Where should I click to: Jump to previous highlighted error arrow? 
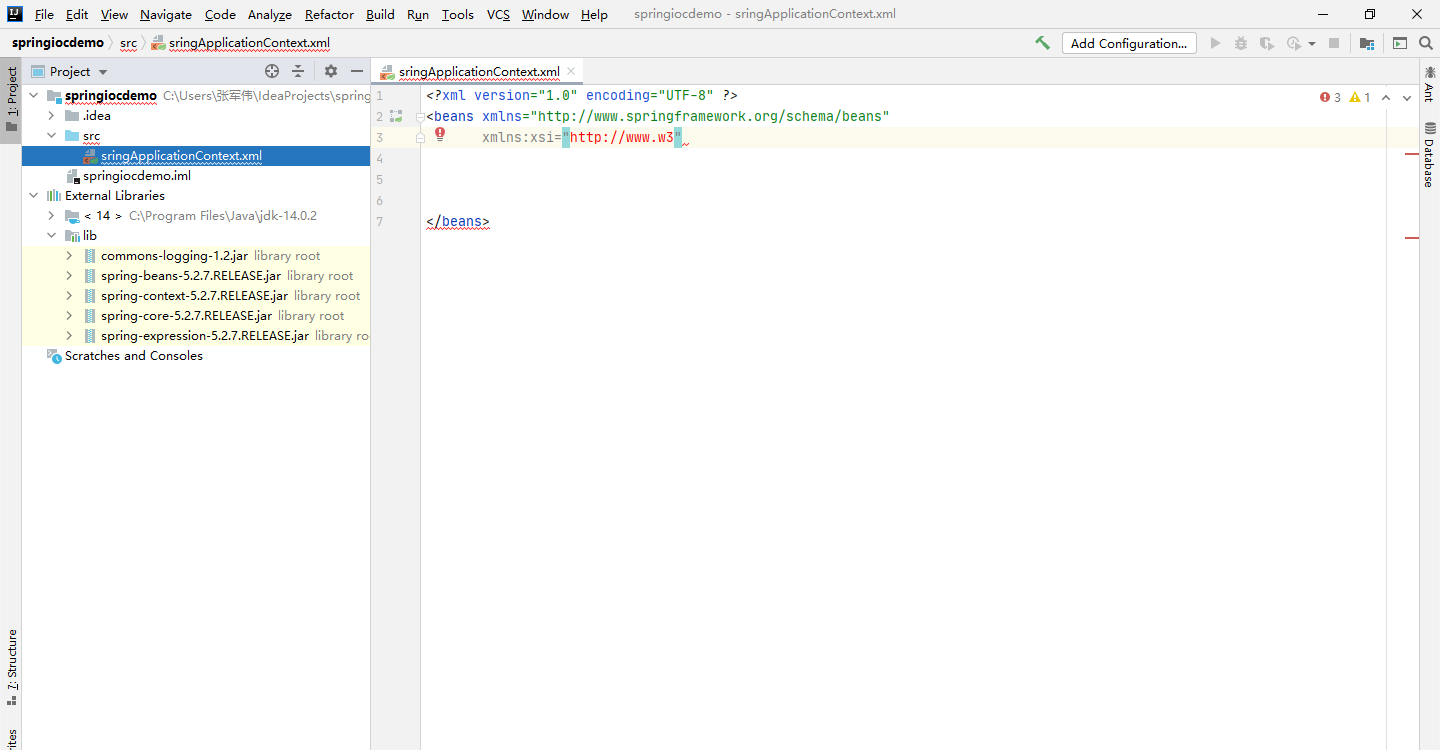[x=1386, y=97]
